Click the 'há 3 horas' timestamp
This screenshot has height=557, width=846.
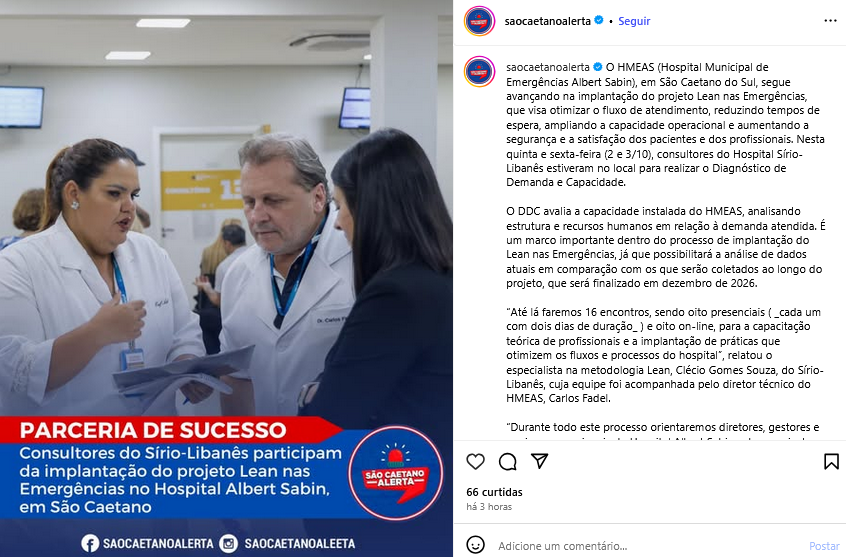point(489,507)
